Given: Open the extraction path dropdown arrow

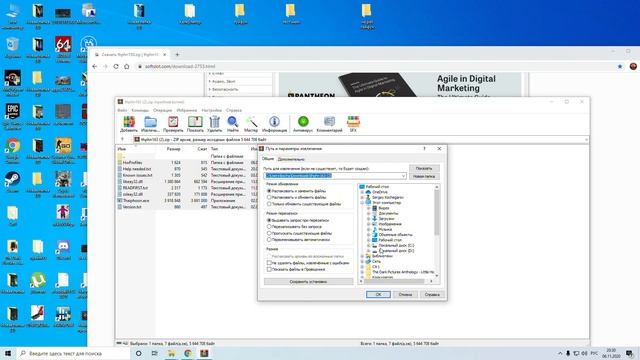Looking at the screenshot, I should (x=403, y=176).
